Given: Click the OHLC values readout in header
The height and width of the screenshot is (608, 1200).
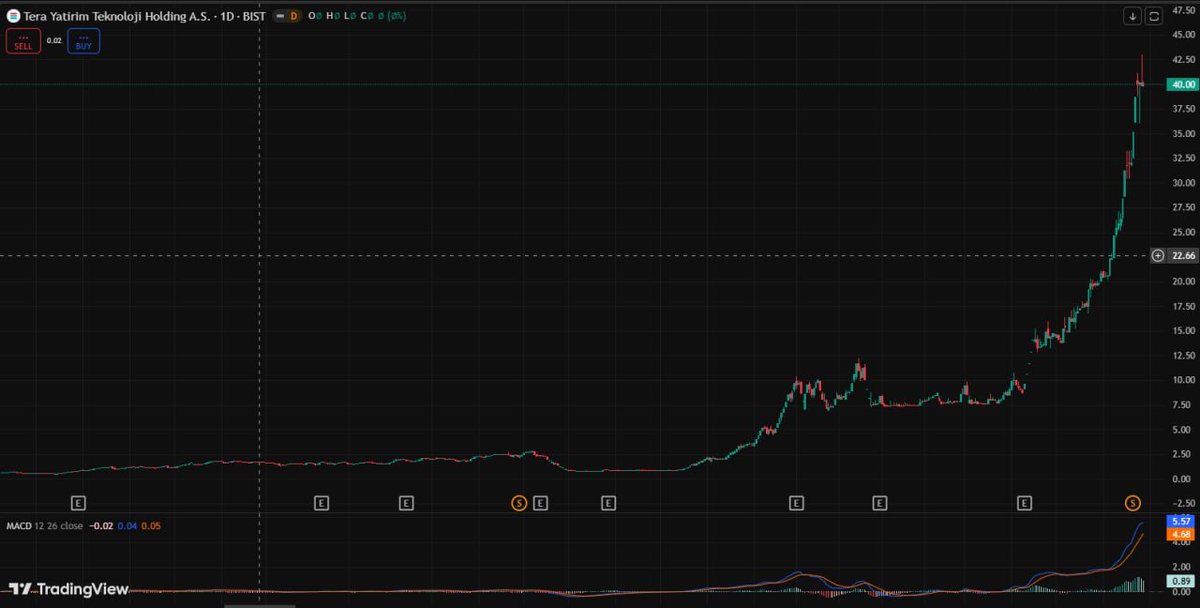Looking at the screenshot, I should pos(357,16).
